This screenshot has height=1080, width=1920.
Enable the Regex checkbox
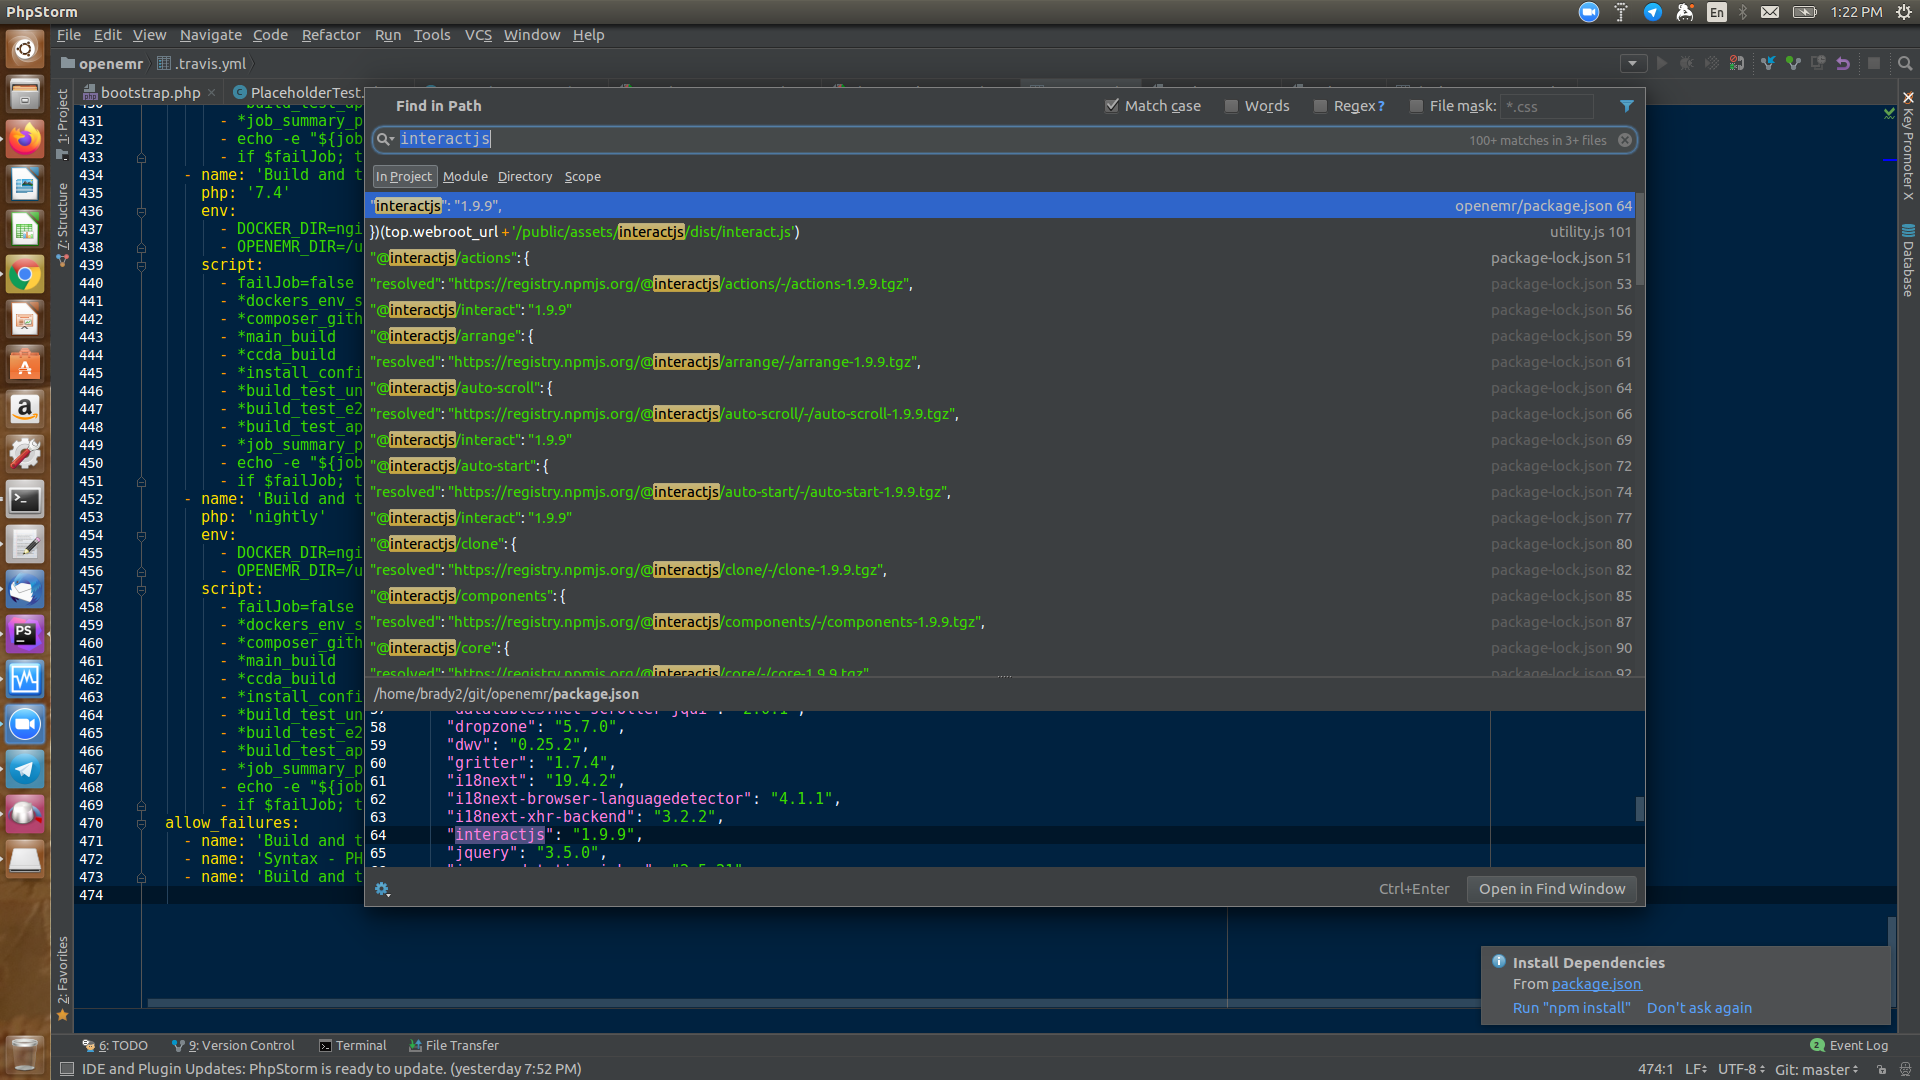pyautogui.click(x=1320, y=106)
